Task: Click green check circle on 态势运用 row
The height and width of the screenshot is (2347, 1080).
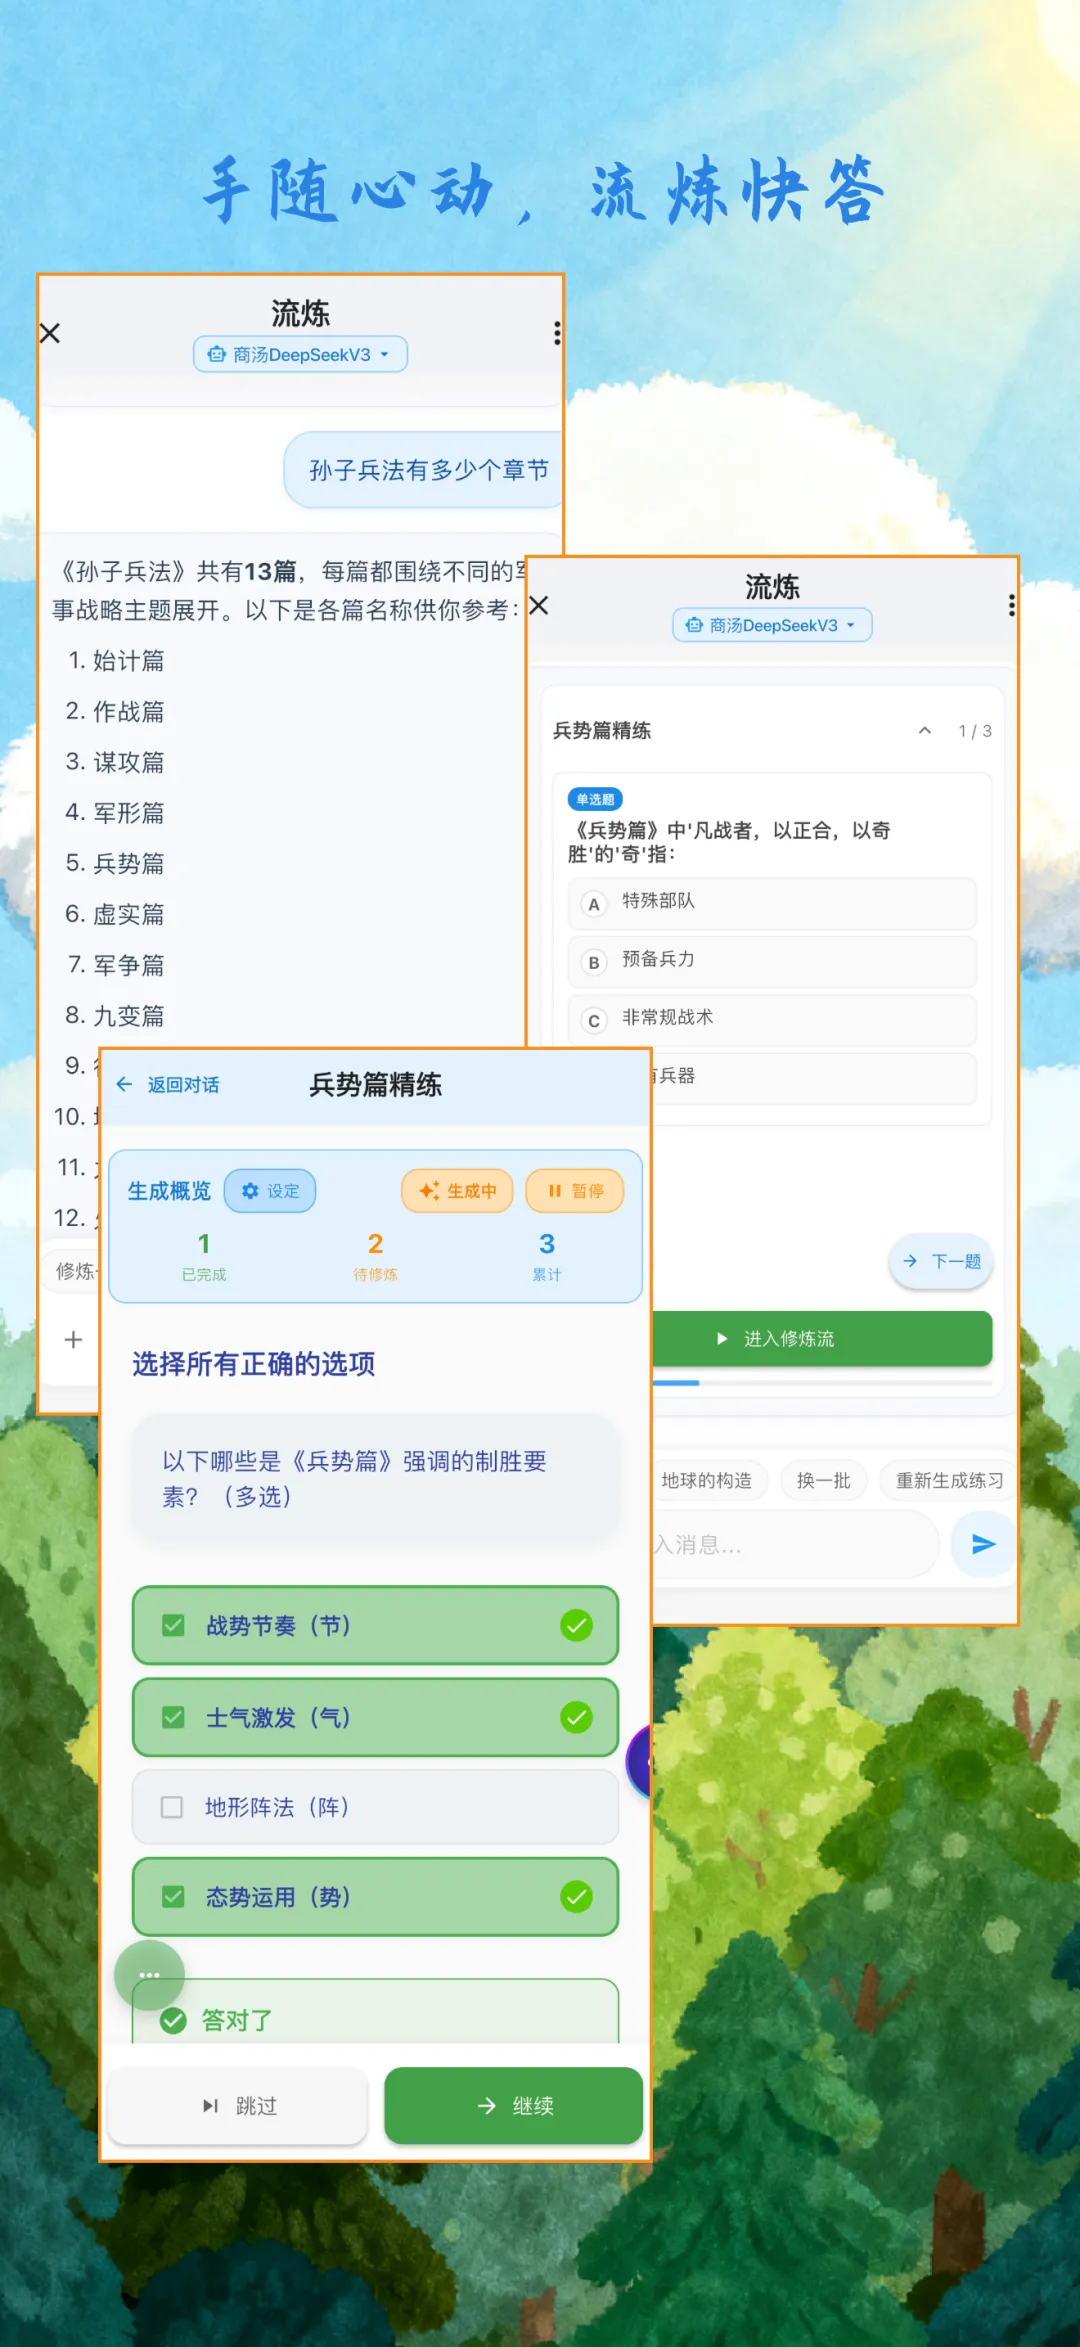Action: [576, 1897]
